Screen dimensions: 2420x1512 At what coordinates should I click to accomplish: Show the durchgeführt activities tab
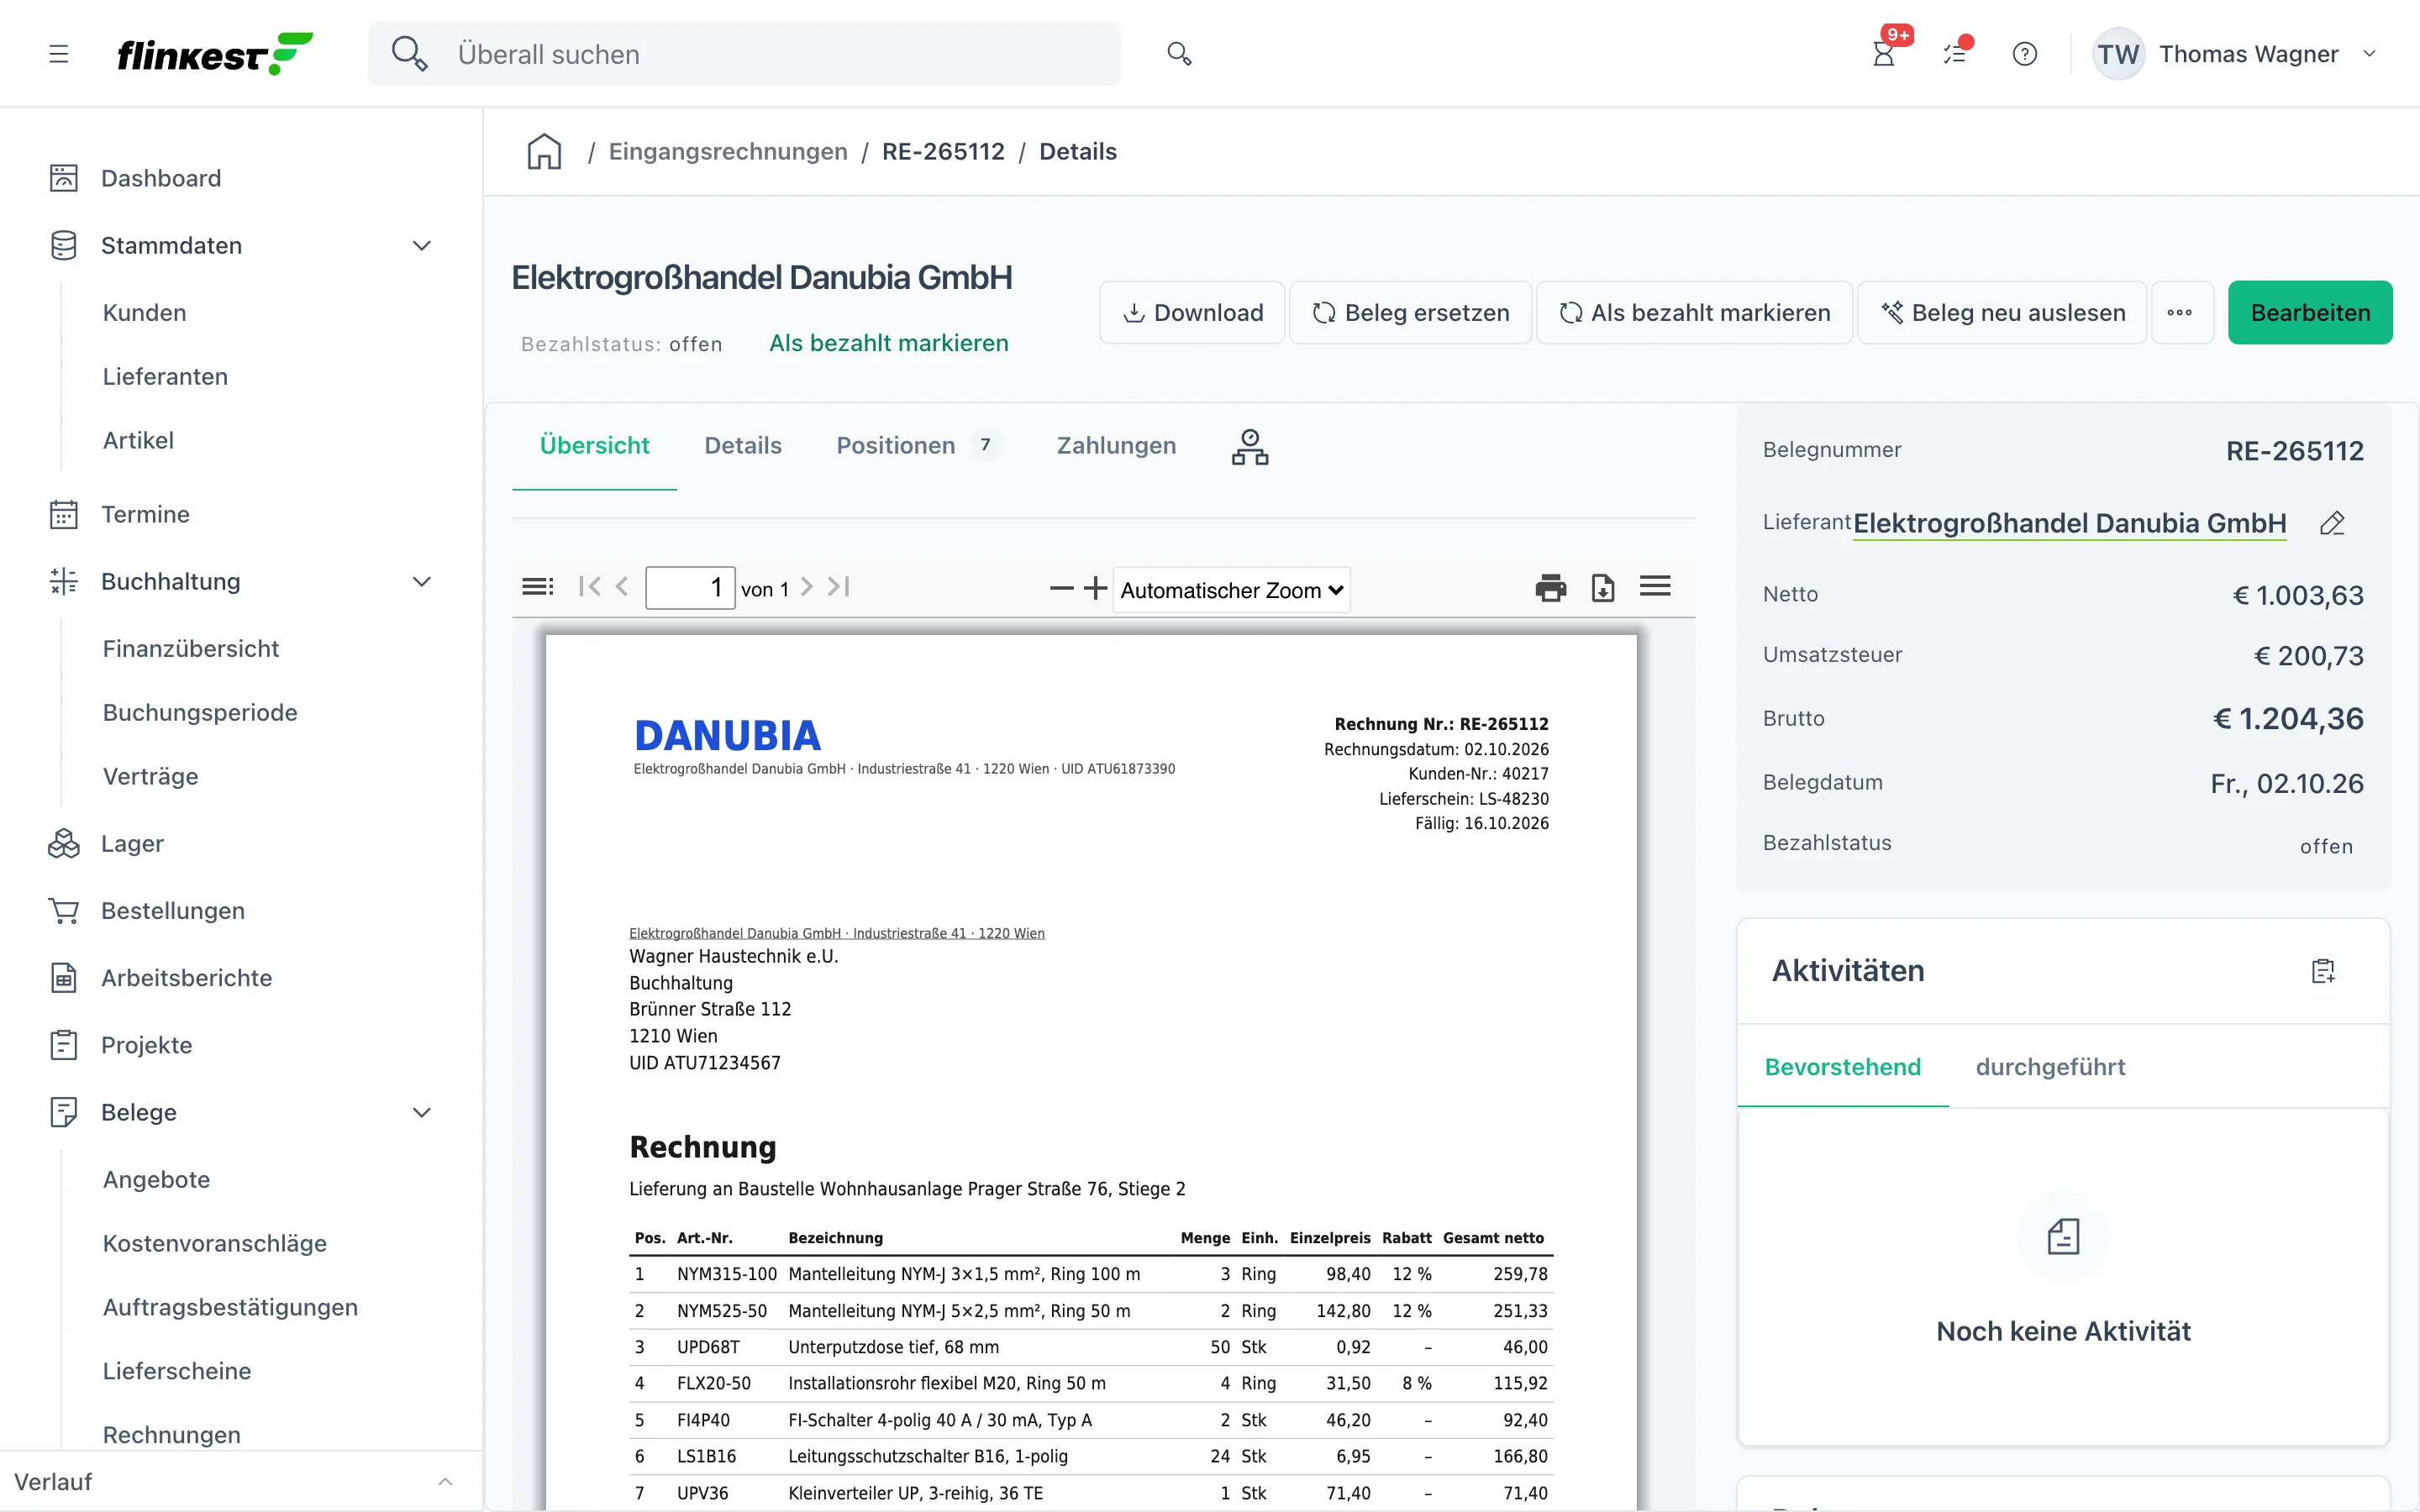point(2050,1067)
